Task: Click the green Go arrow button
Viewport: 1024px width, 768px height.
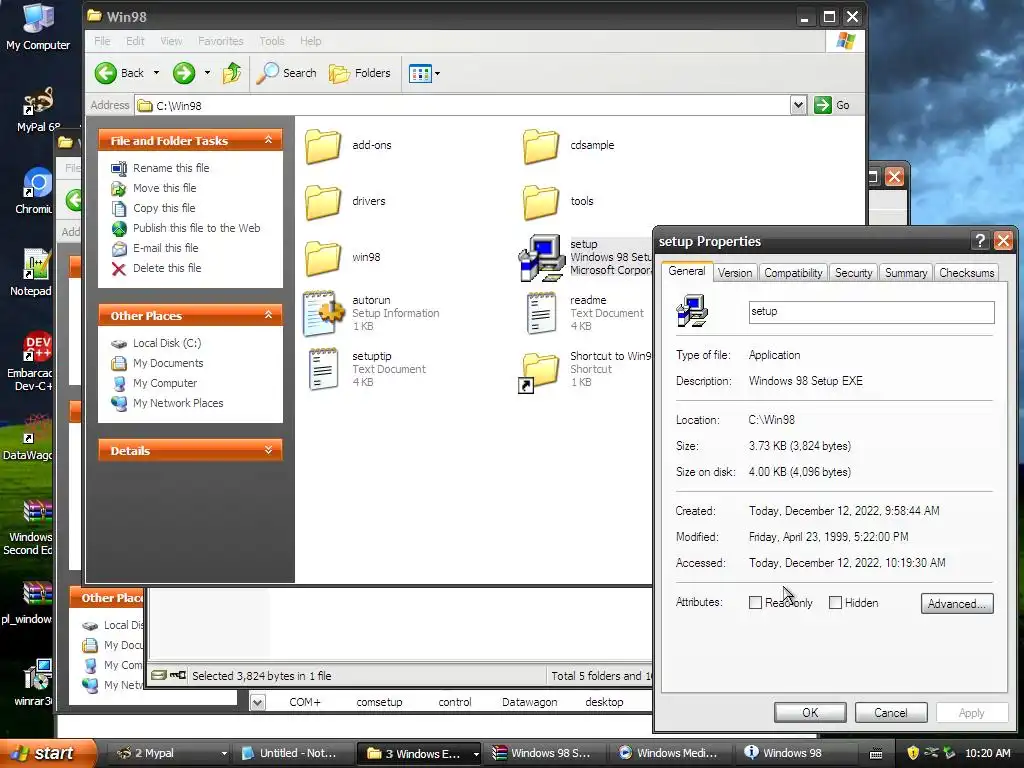Action: 822,105
